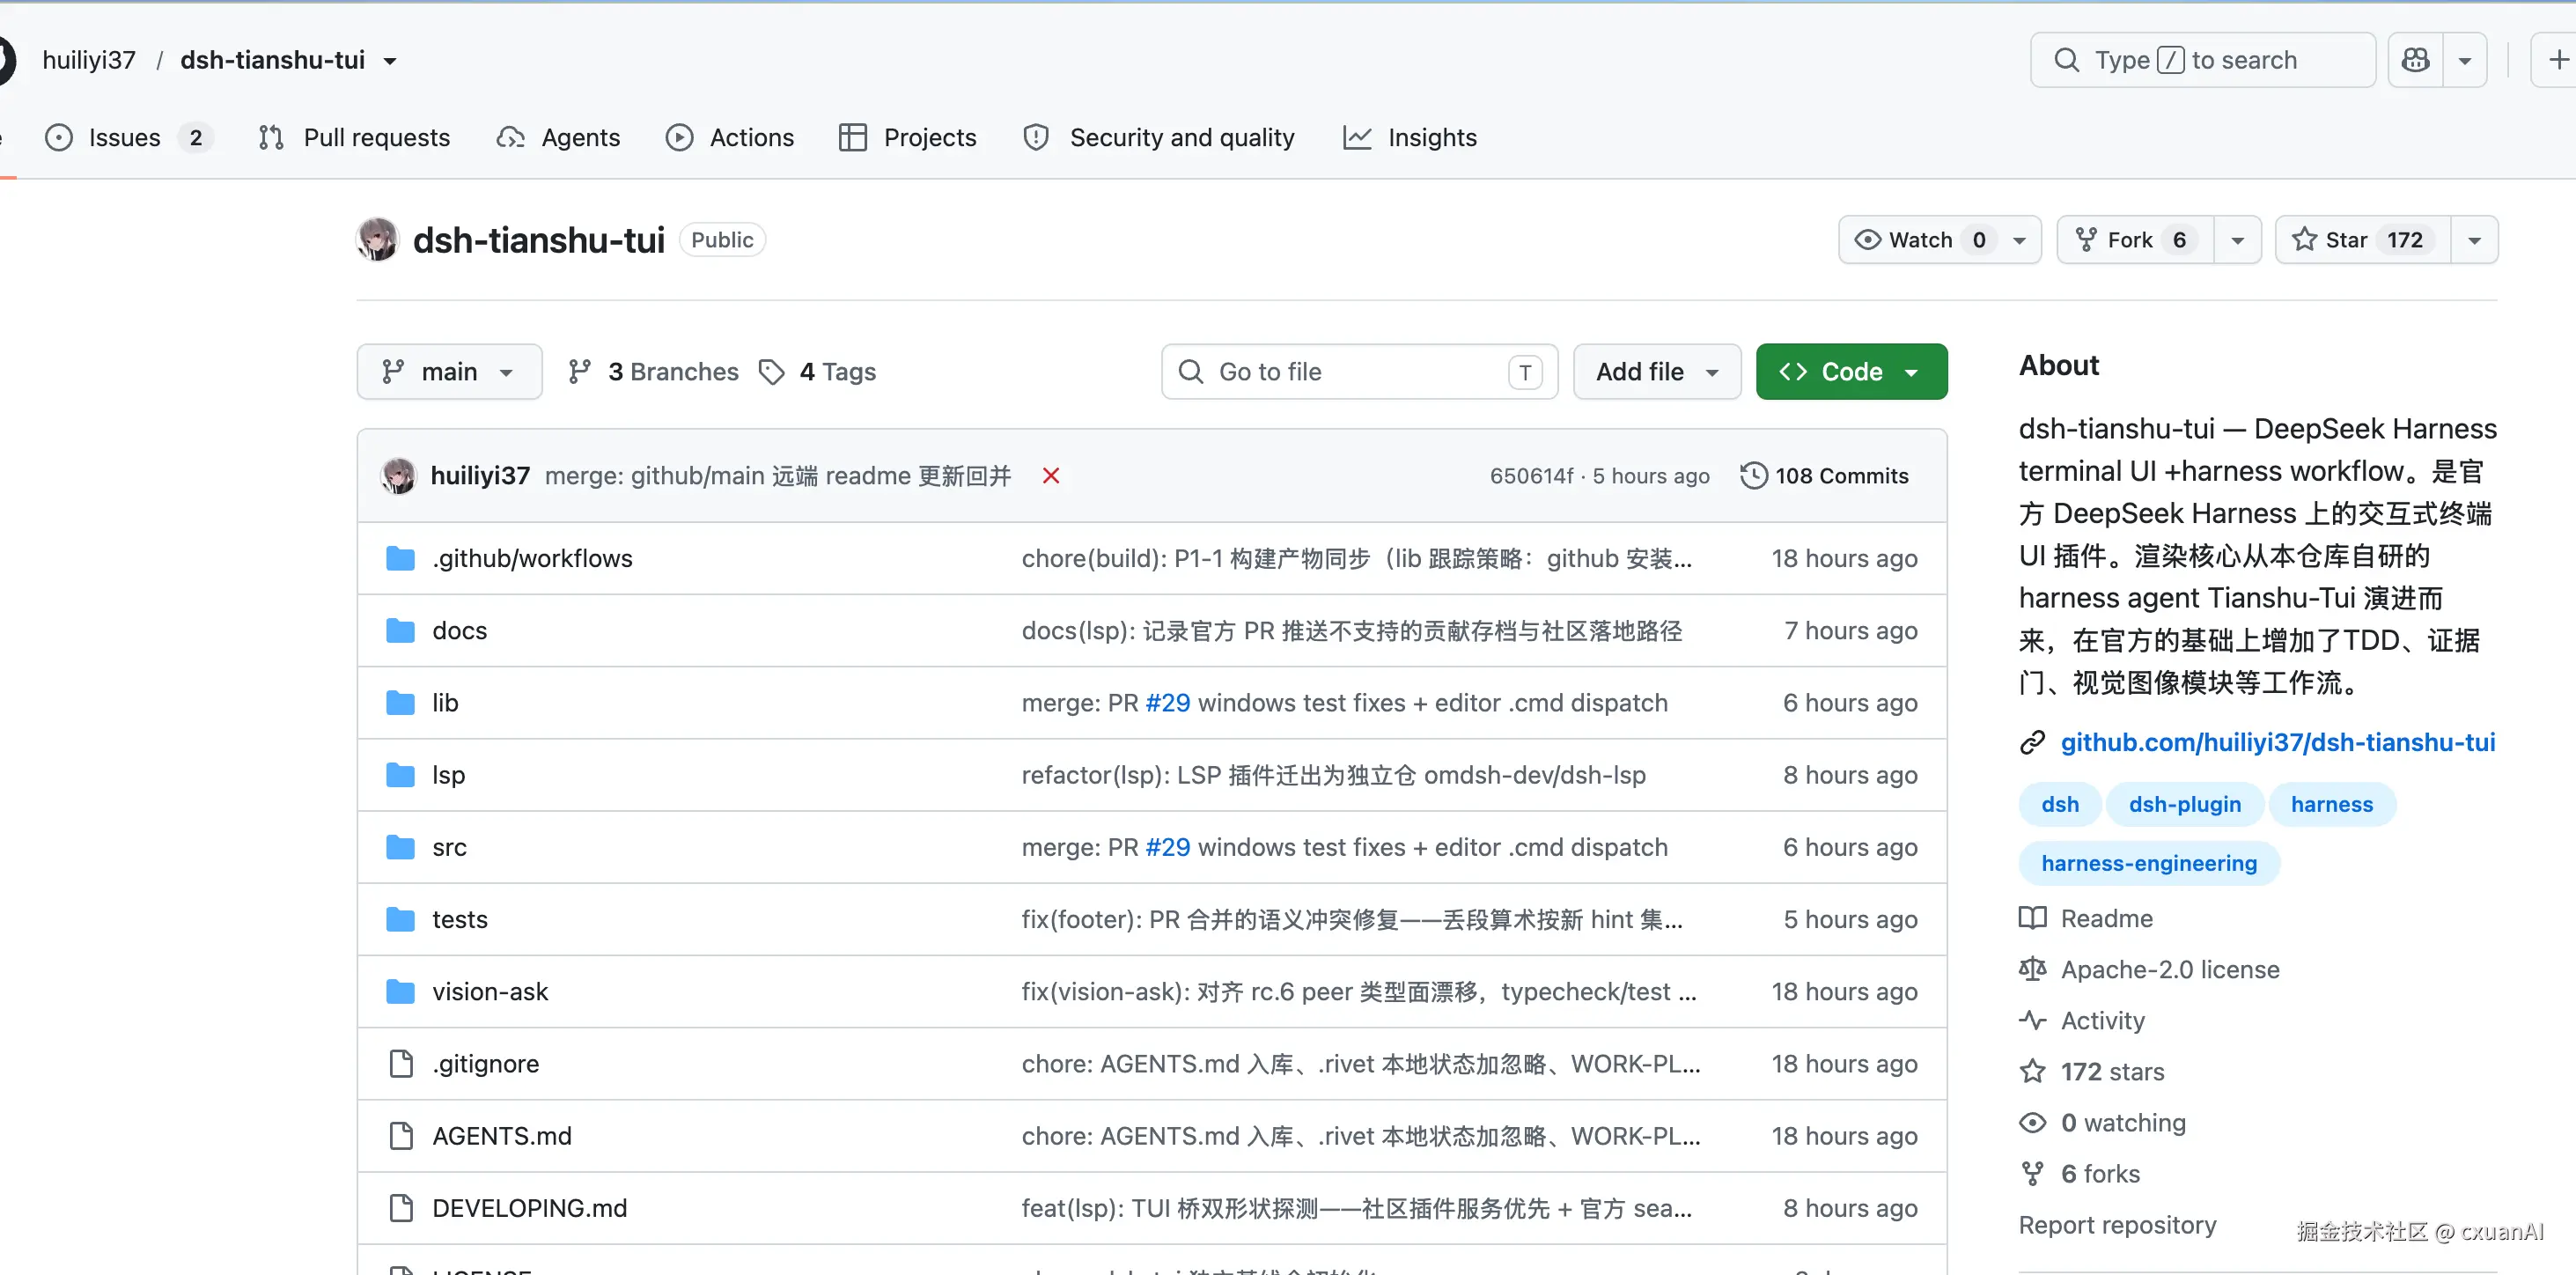This screenshot has height=1275, width=2576.
Task: Expand the repository name dropdown in header
Action: [390, 61]
